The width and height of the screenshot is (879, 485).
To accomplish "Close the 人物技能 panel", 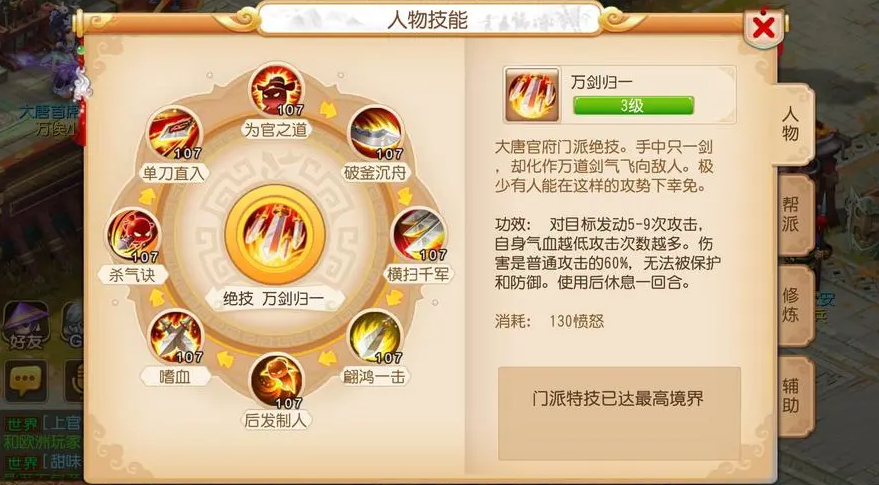I will [764, 26].
